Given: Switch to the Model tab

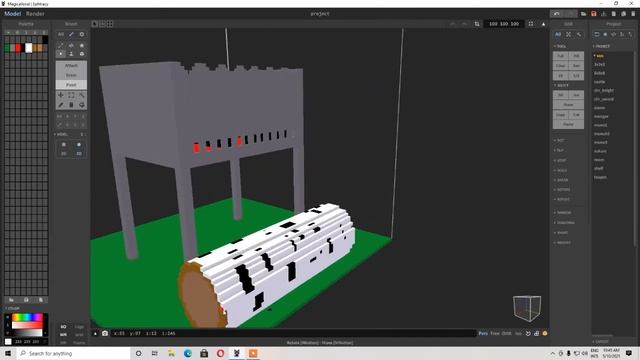Looking at the screenshot, I should coord(12,14).
